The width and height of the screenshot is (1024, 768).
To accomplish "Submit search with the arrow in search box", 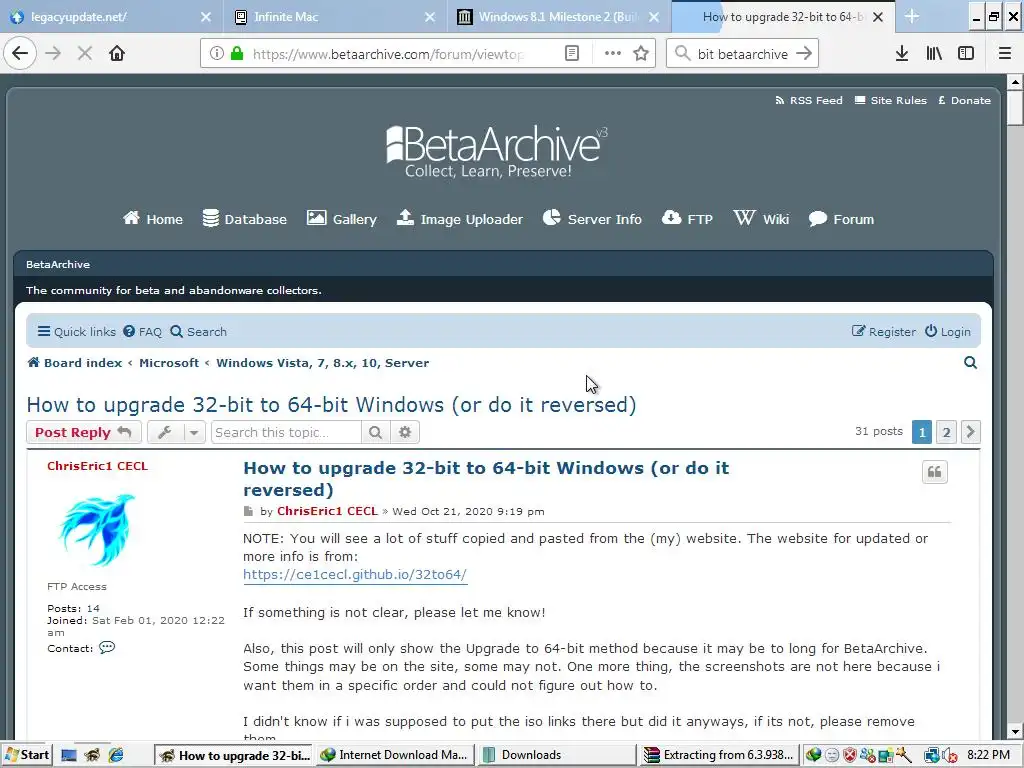I will [x=804, y=54].
